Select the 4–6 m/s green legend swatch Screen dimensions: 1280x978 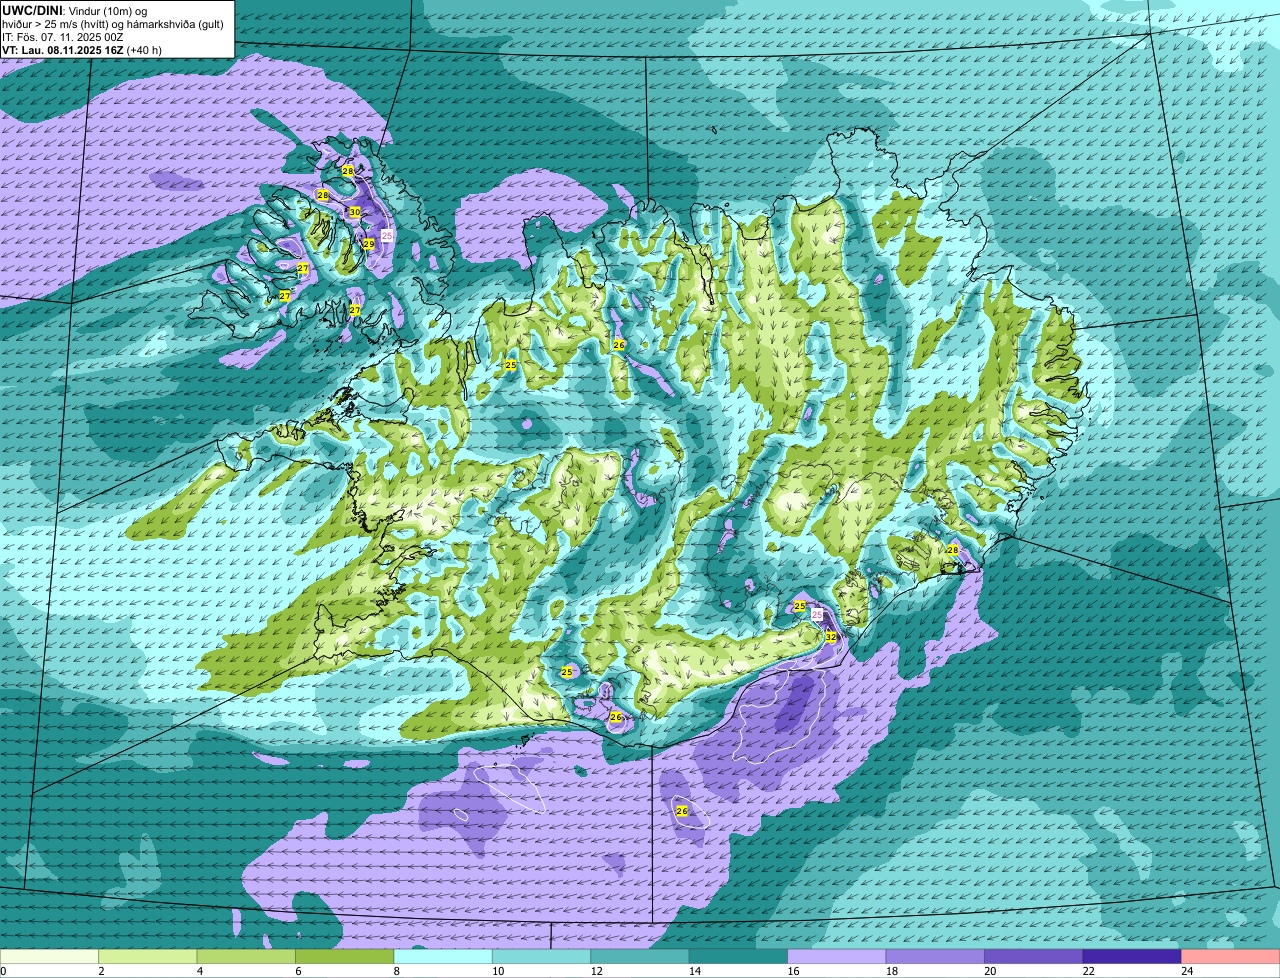(x=247, y=957)
